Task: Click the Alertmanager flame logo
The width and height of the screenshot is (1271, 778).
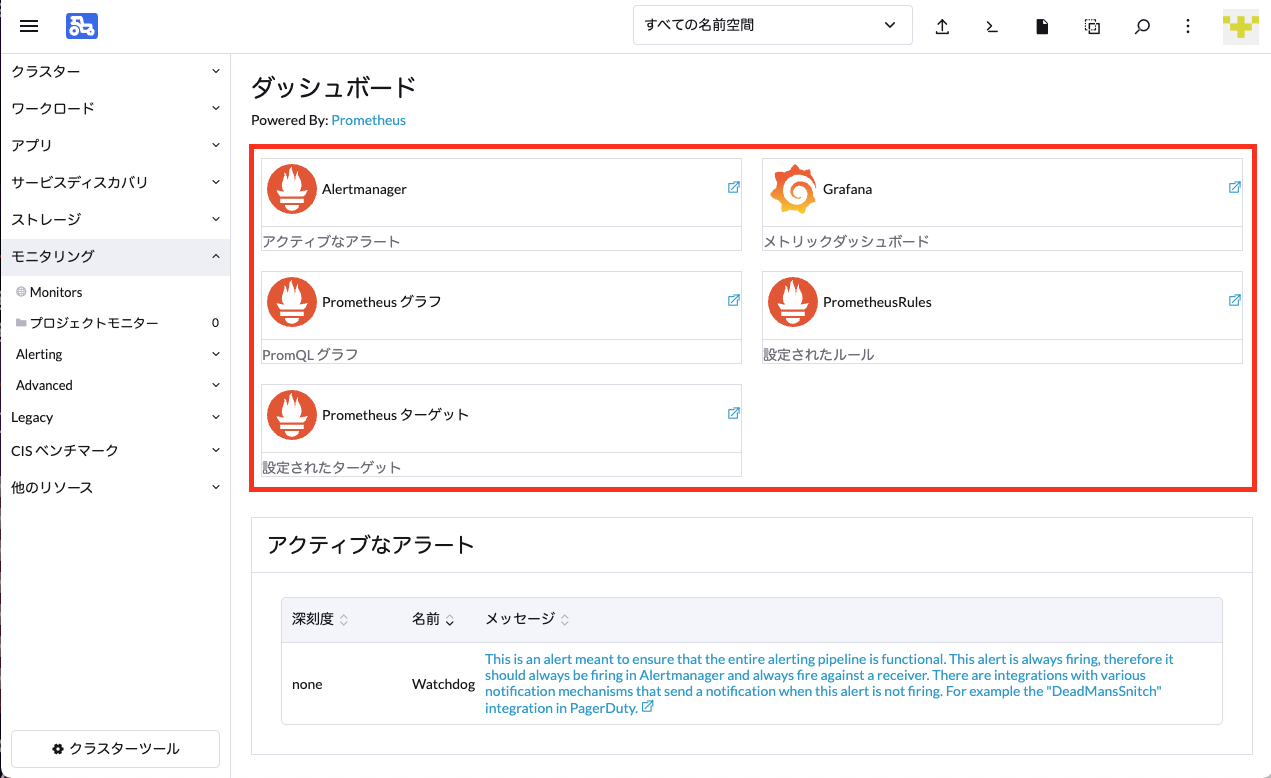Action: [292, 189]
